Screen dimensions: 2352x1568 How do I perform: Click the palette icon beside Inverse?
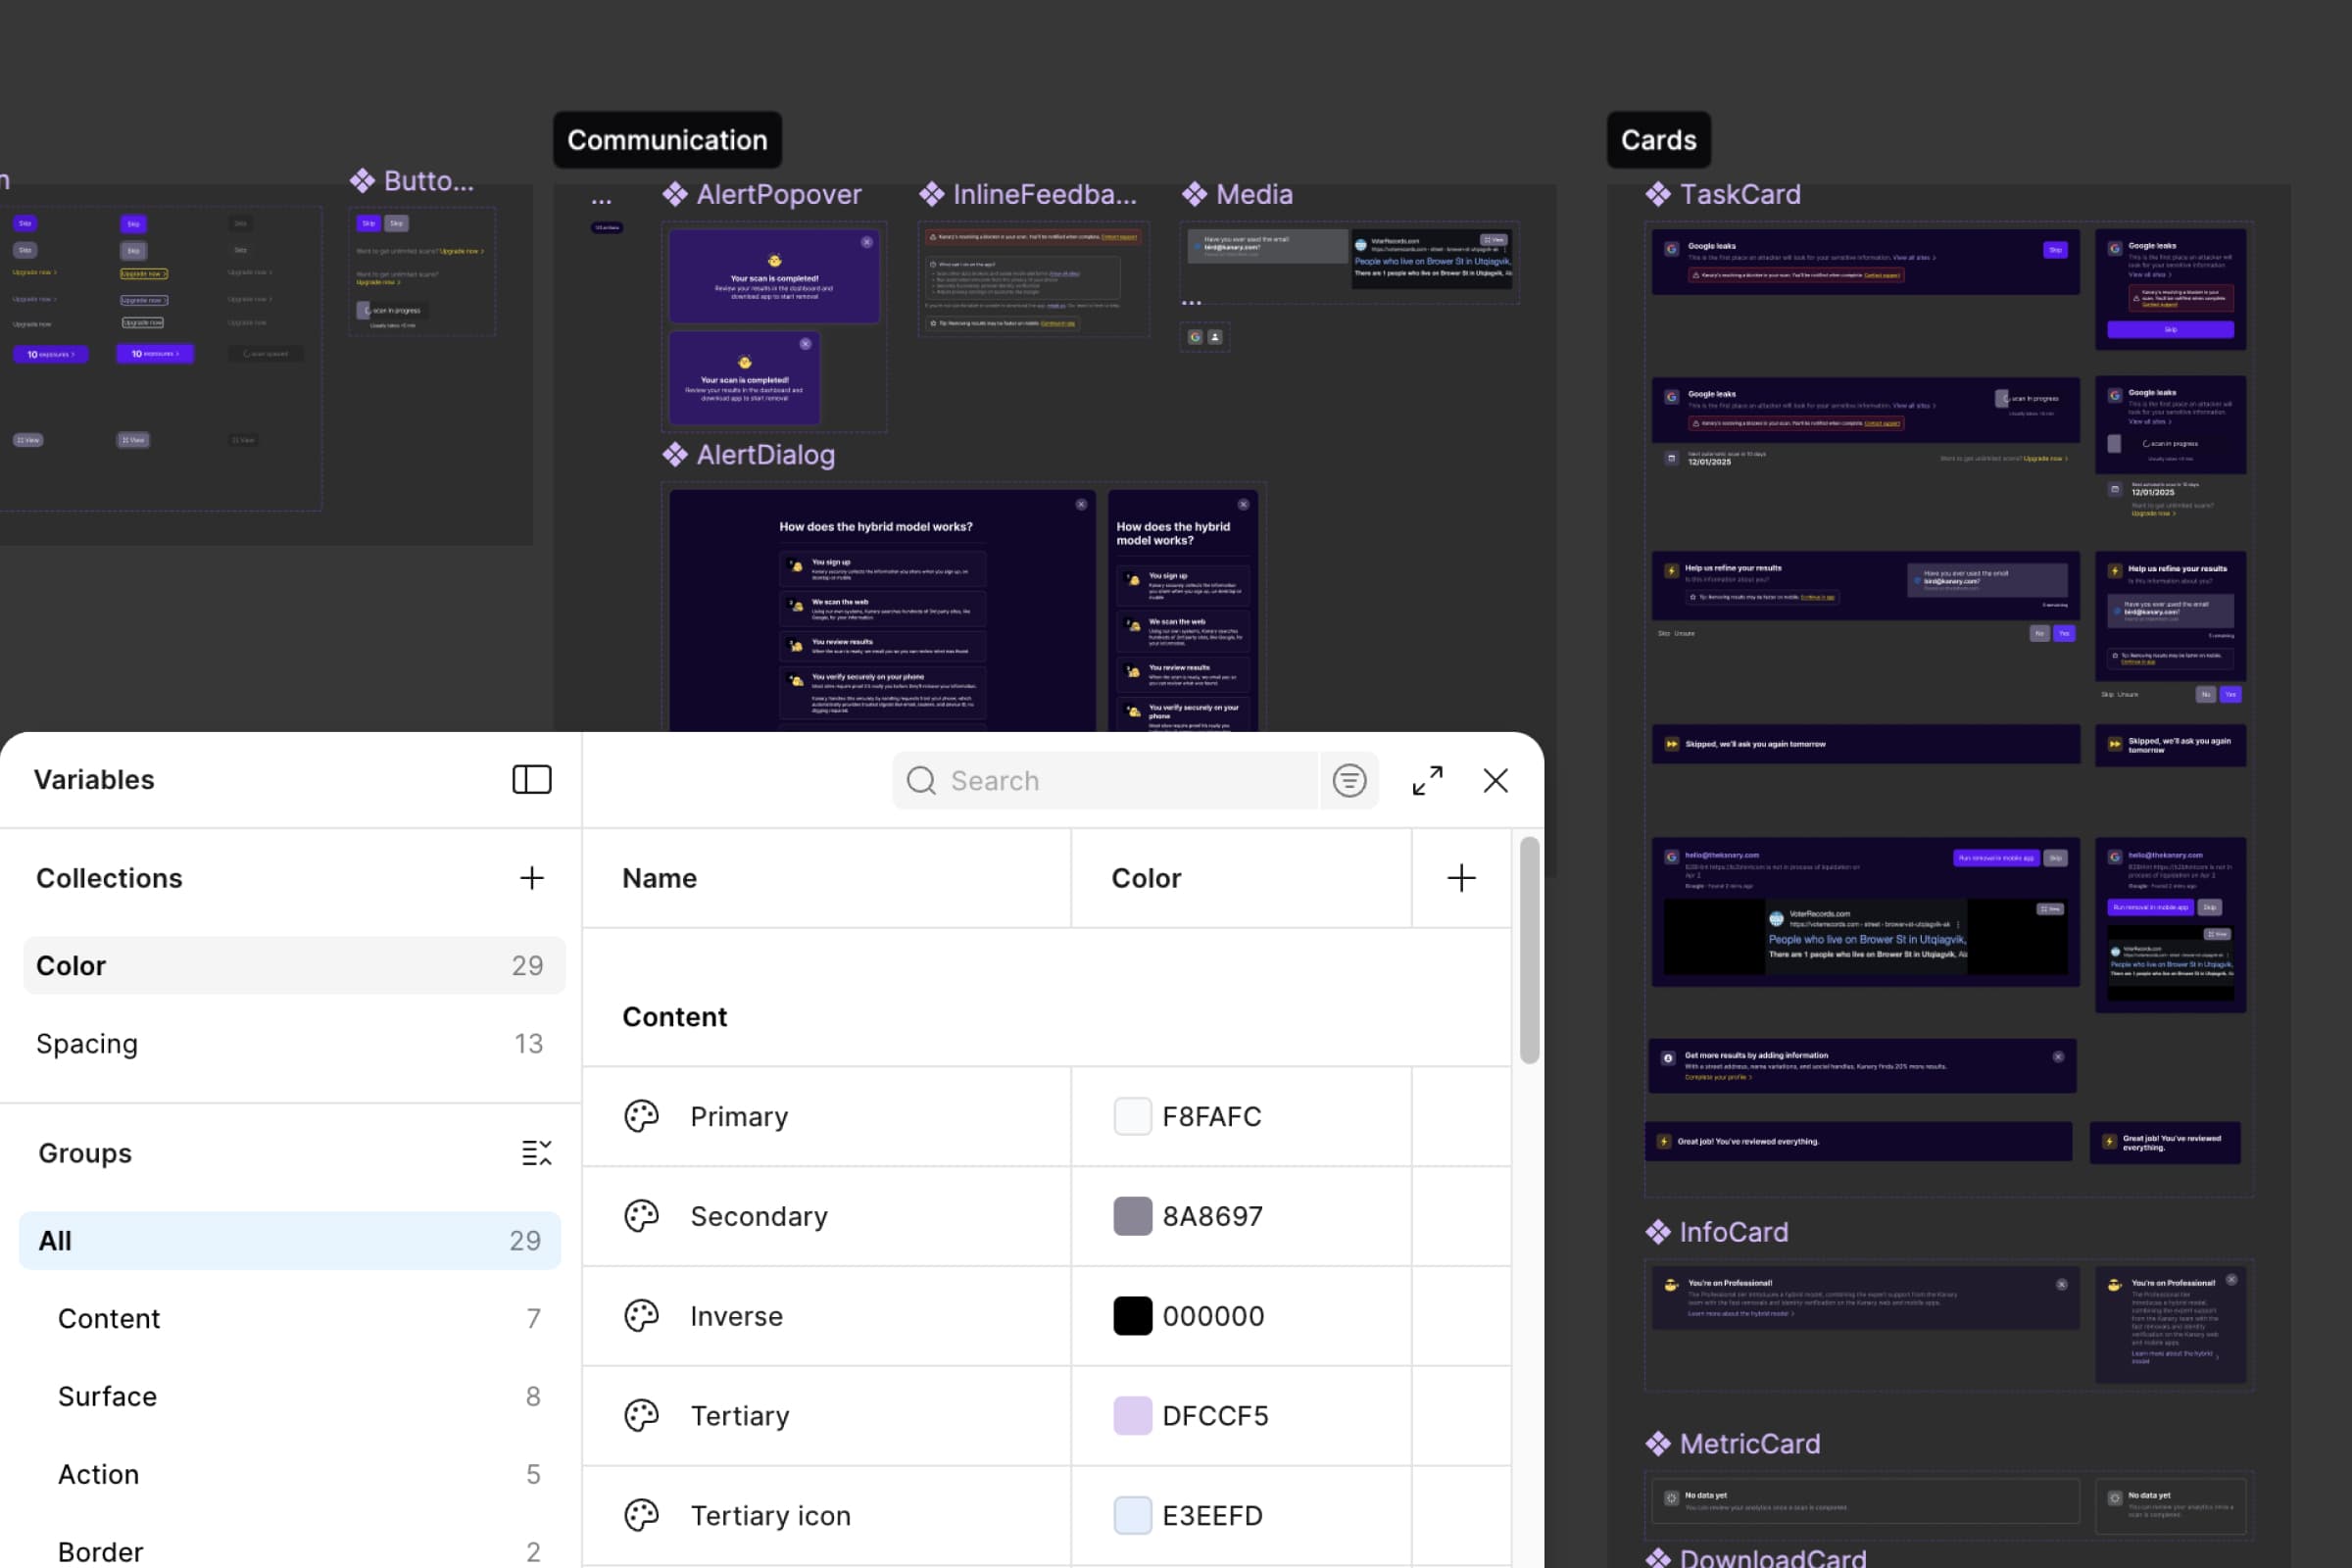(x=640, y=1316)
